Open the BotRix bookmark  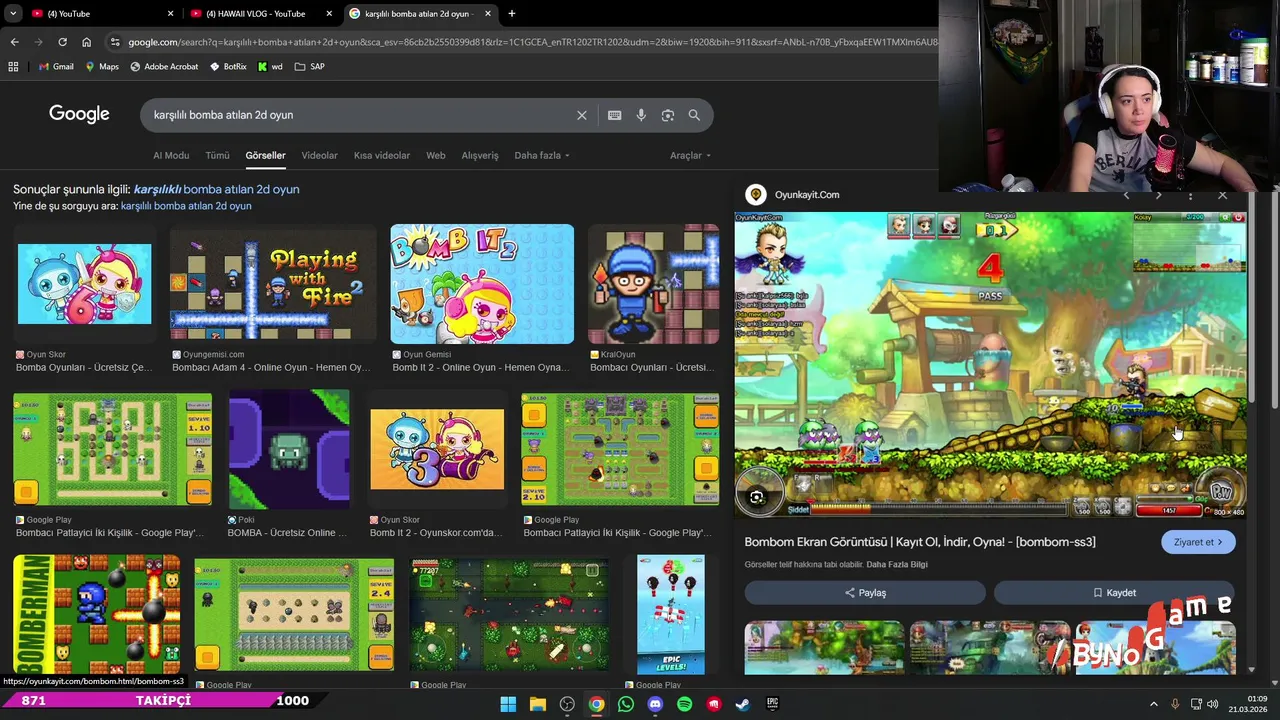tap(228, 66)
